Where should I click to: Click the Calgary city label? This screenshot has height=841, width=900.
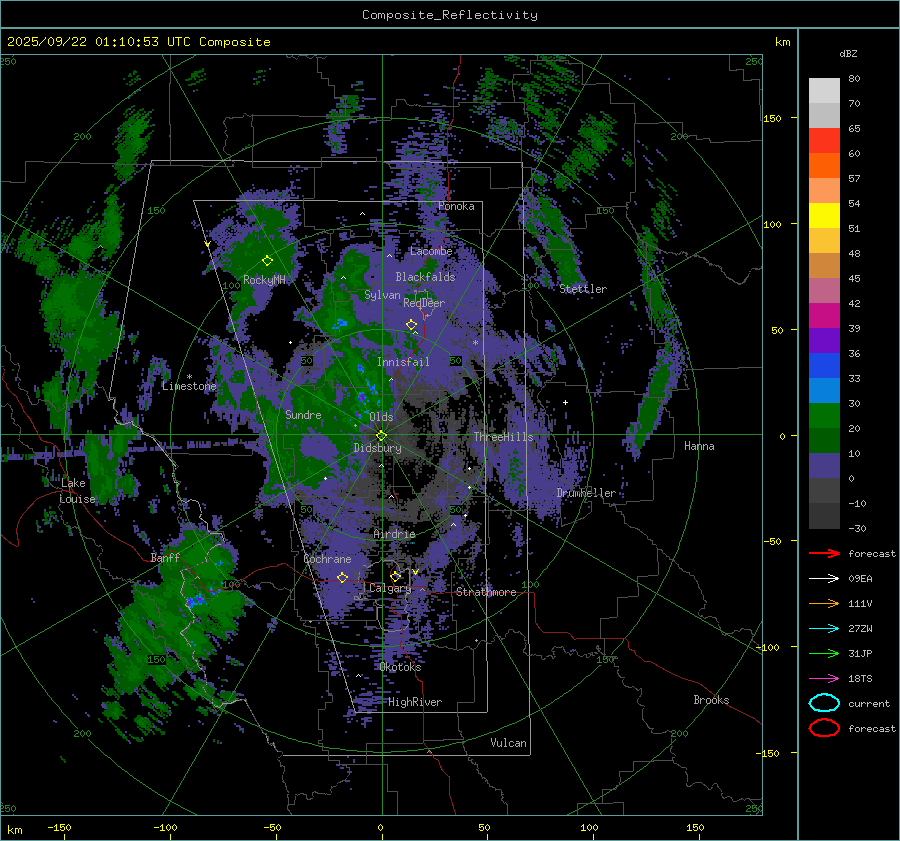click(x=390, y=589)
